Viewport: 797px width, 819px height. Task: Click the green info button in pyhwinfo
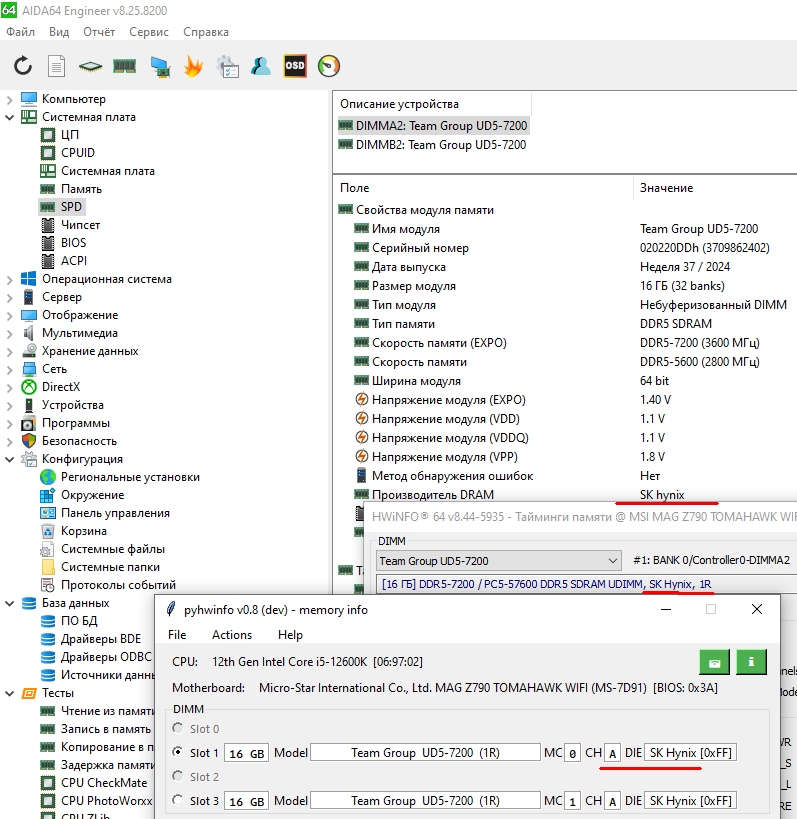[751, 662]
